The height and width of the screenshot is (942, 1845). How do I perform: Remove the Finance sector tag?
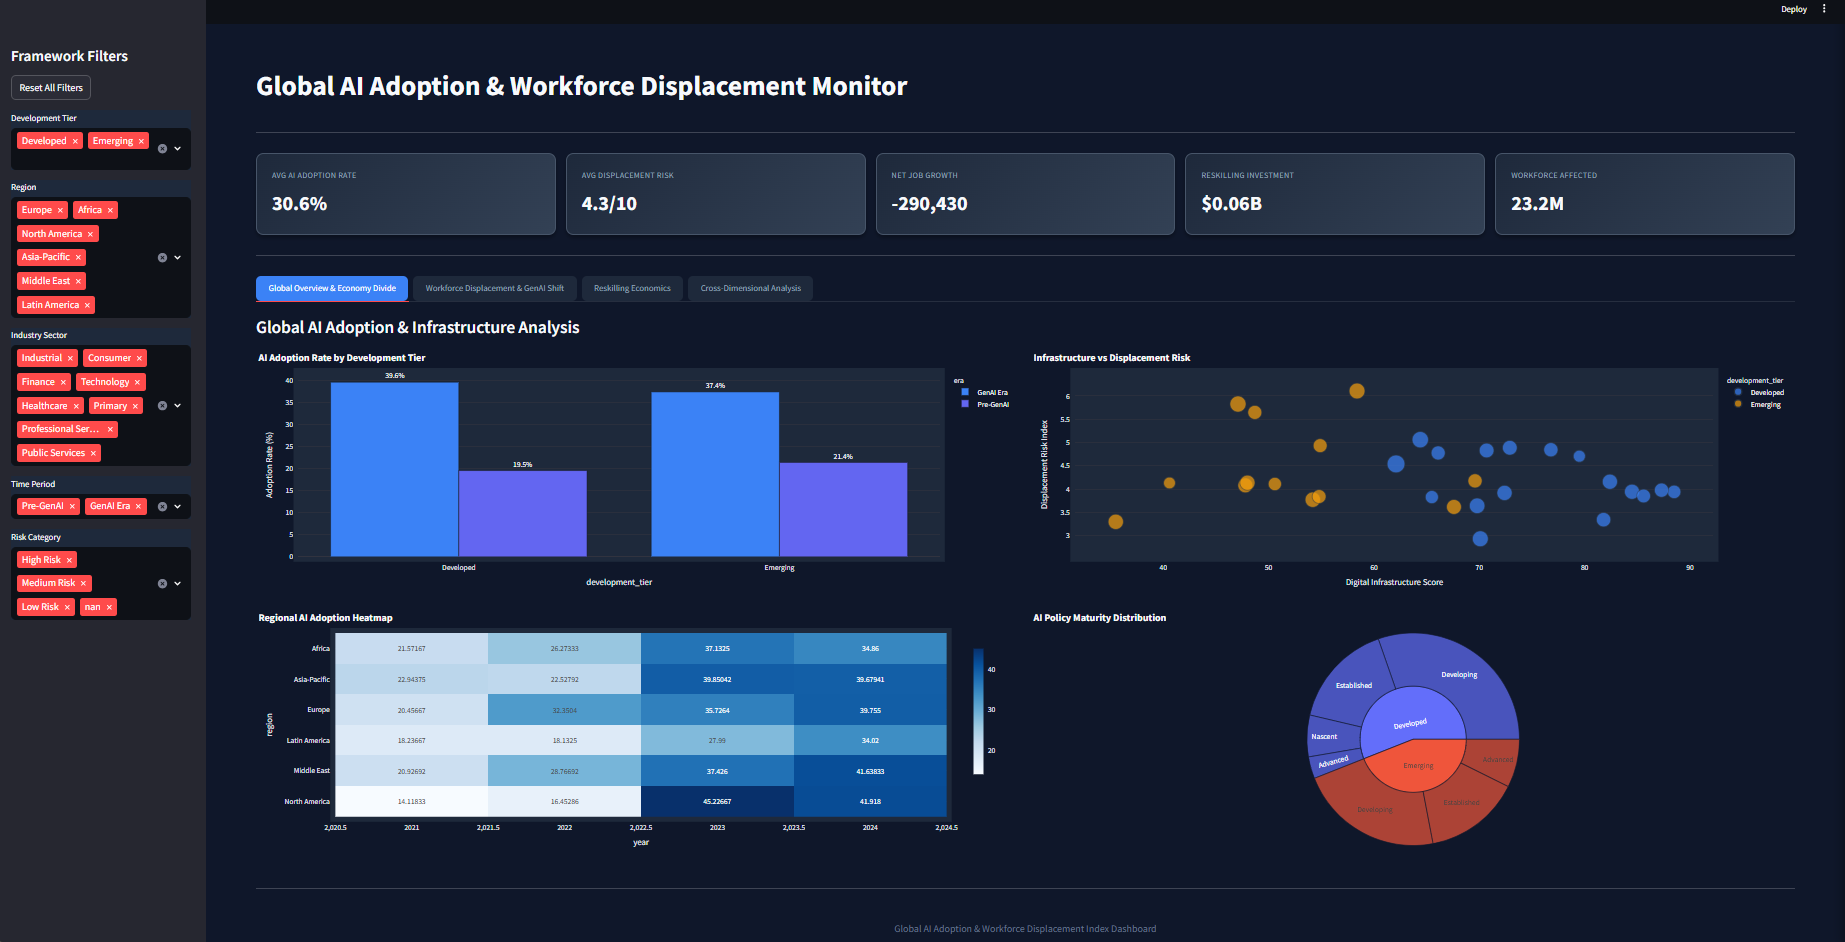coord(63,382)
